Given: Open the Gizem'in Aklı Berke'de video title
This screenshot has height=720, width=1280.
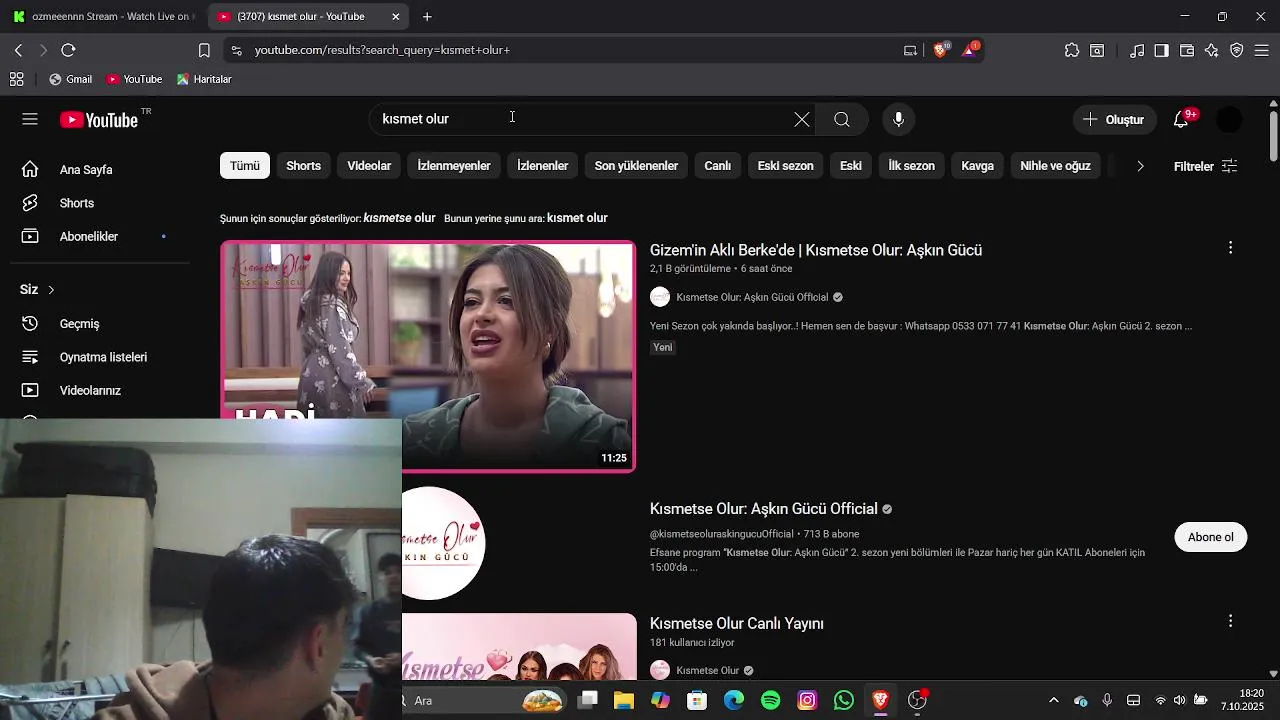Looking at the screenshot, I should coord(816,250).
